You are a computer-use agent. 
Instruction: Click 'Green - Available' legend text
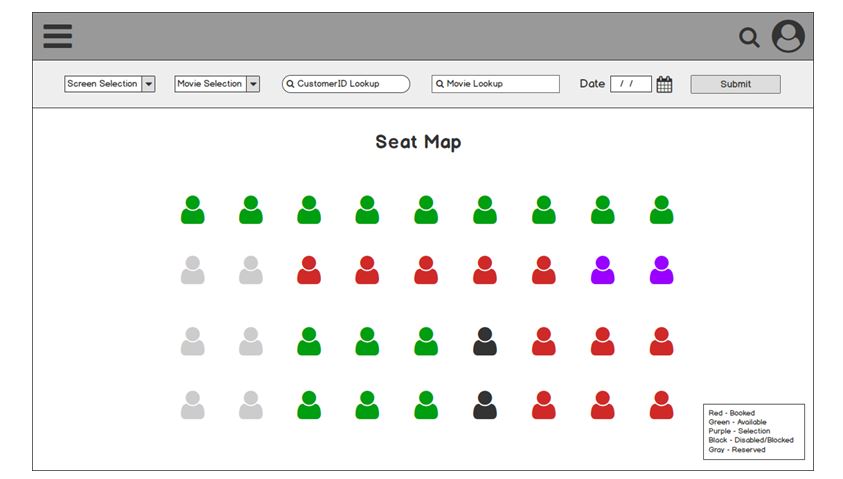tap(737, 422)
